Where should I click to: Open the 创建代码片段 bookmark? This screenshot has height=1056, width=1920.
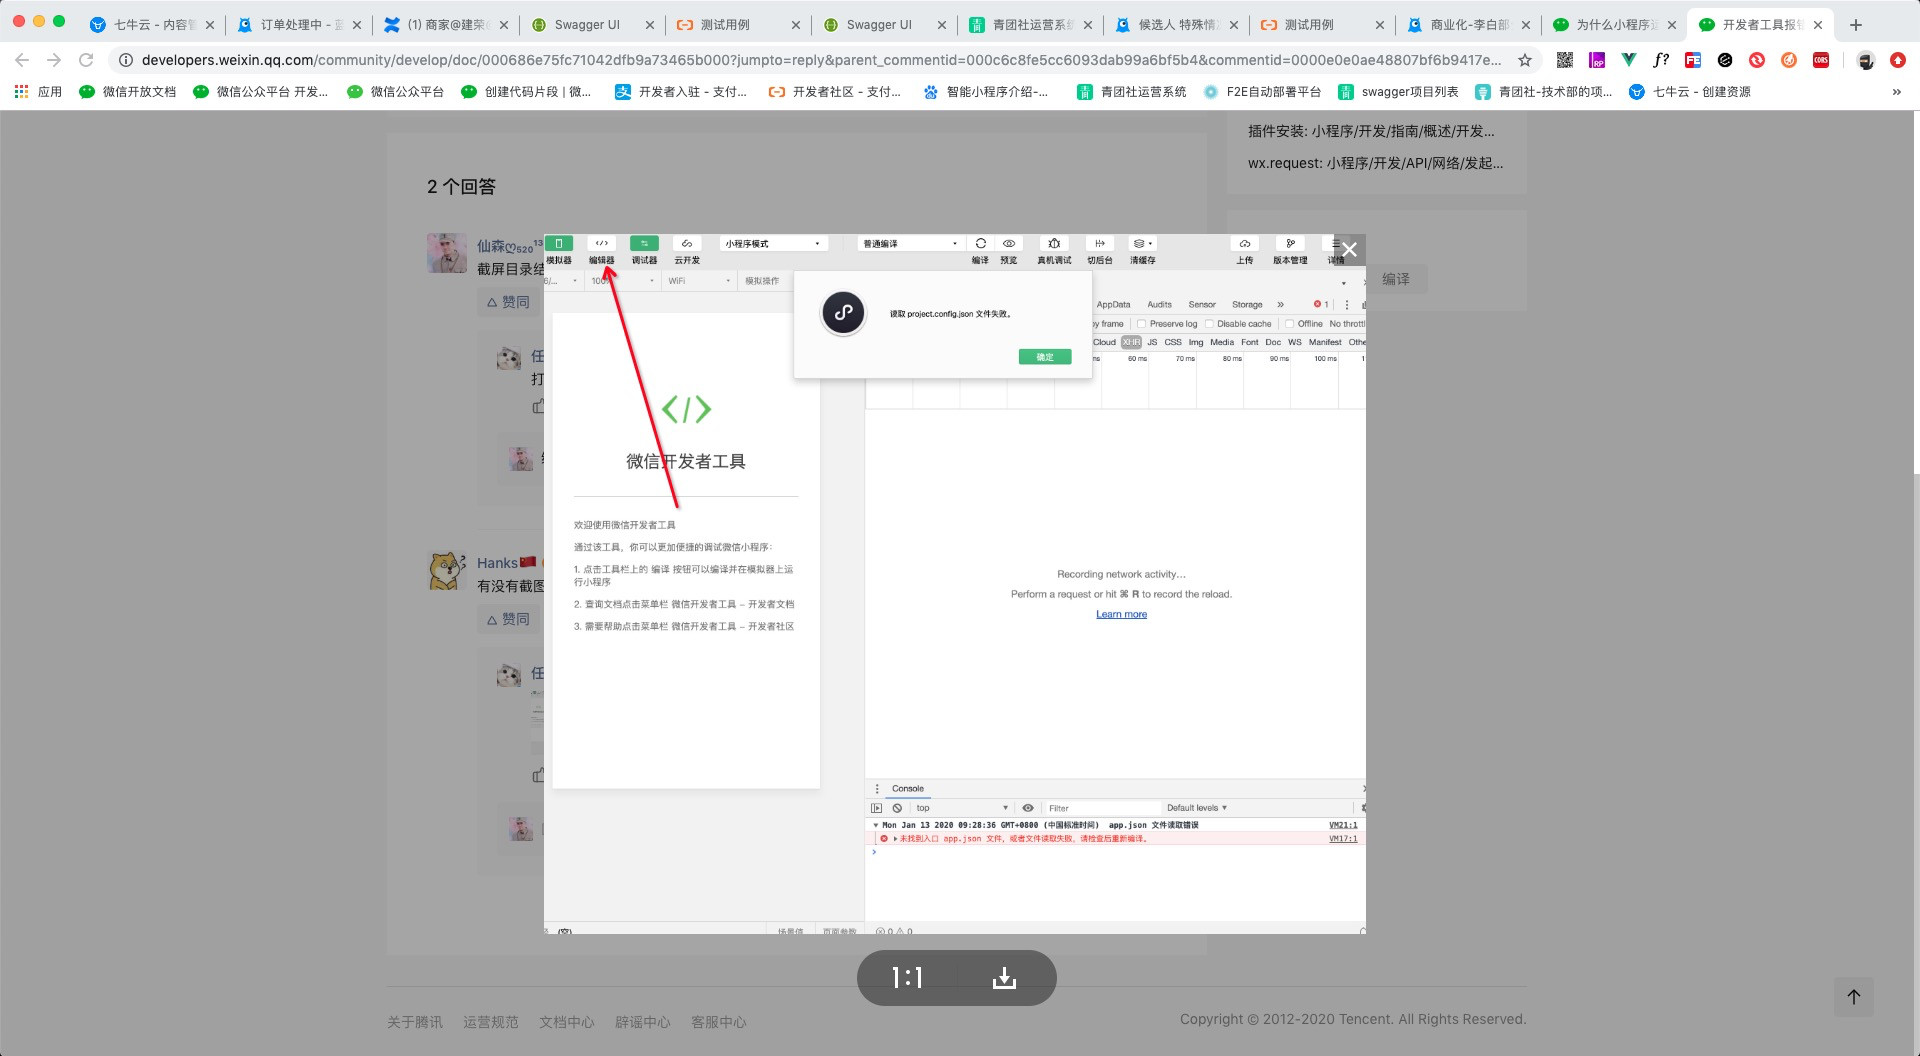(x=526, y=92)
